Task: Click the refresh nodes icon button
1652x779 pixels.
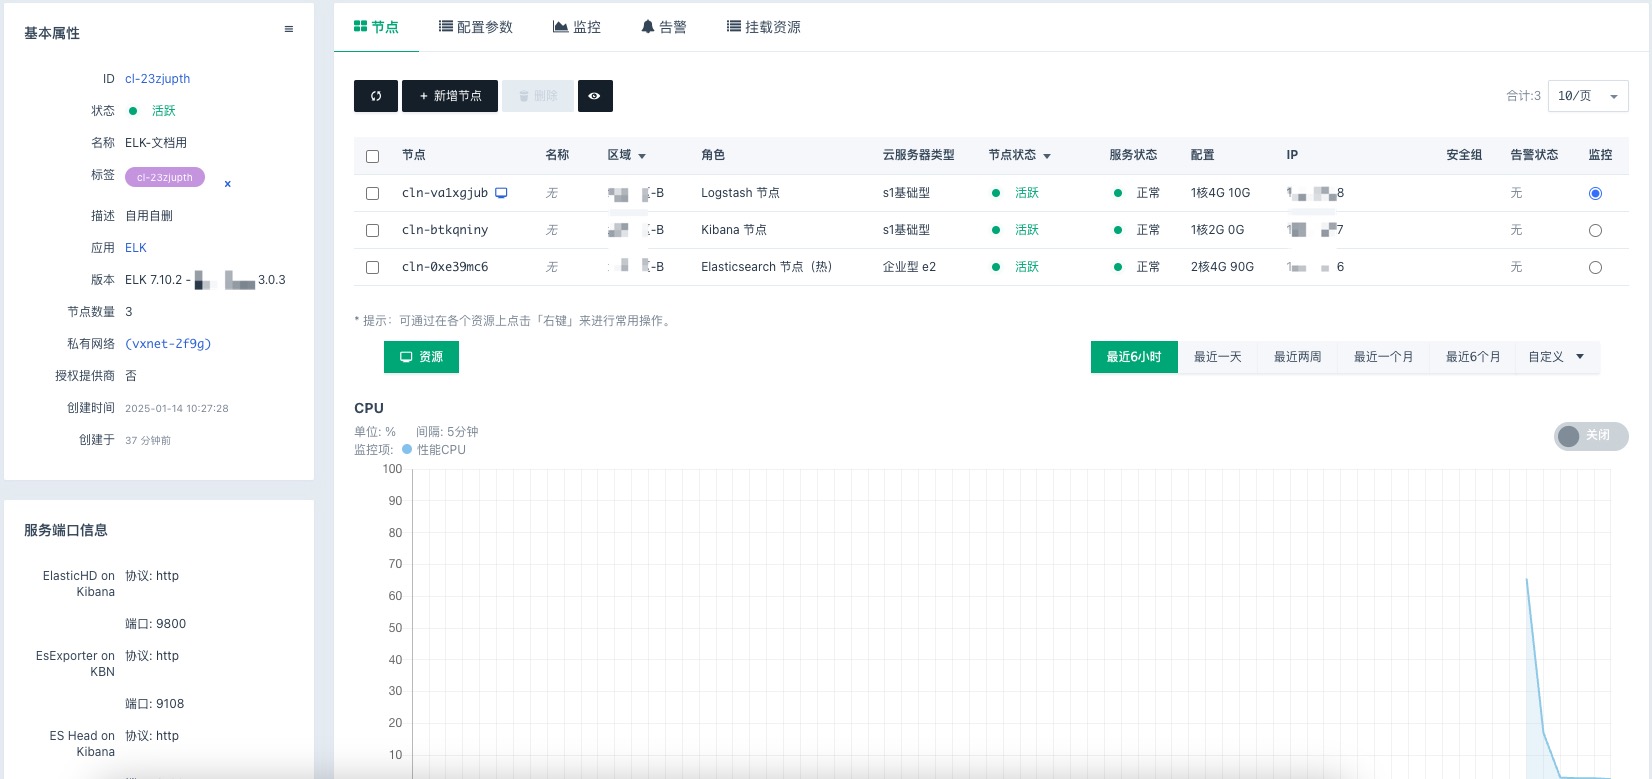Action: tap(376, 96)
